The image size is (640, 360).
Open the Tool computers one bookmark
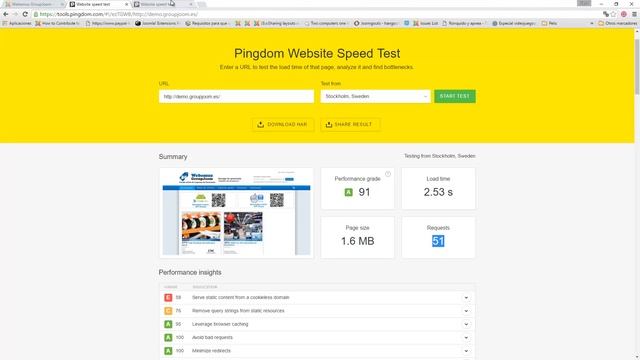(326, 24)
